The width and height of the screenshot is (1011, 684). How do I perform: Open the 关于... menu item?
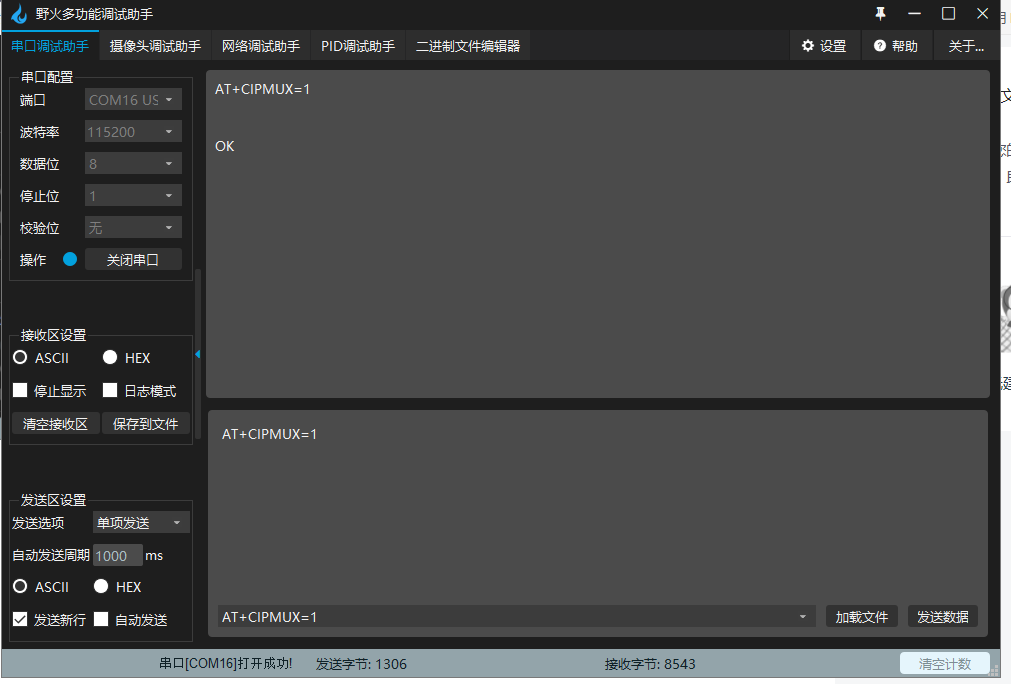tap(966, 46)
